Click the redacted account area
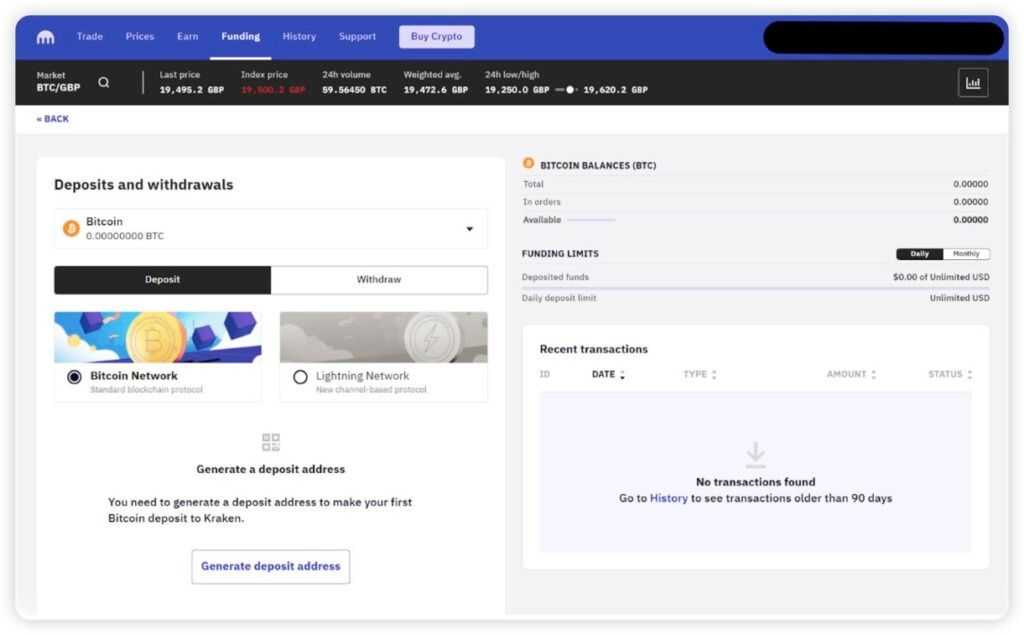Screen dimensions: 1024x635 883,38
